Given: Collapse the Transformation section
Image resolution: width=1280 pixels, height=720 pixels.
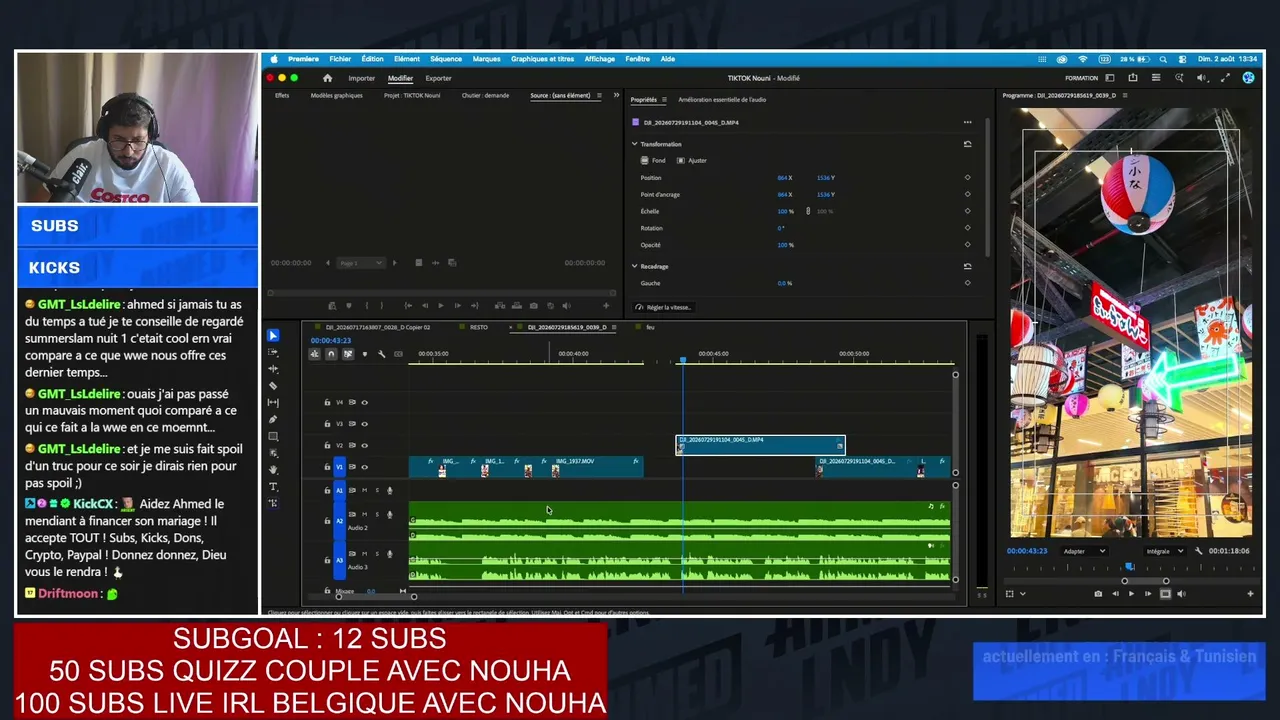Looking at the screenshot, I should point(634,144).
